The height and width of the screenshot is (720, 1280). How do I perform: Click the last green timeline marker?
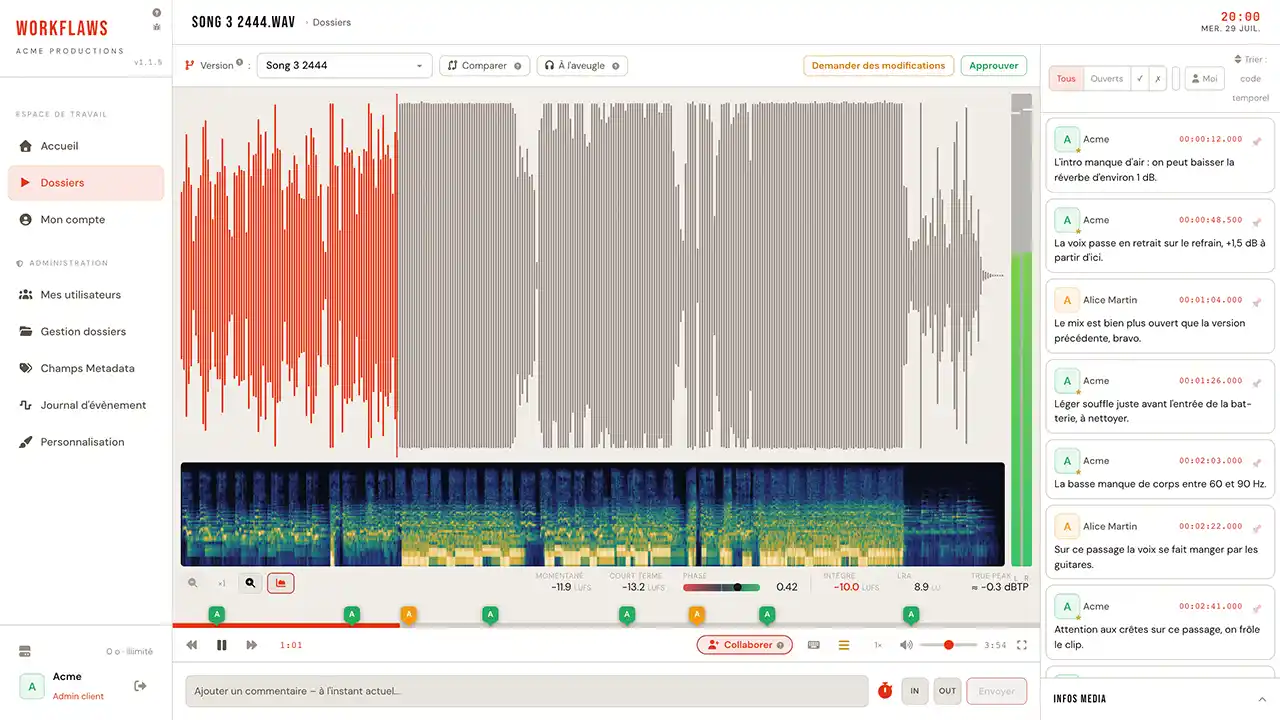click(911, 615)
